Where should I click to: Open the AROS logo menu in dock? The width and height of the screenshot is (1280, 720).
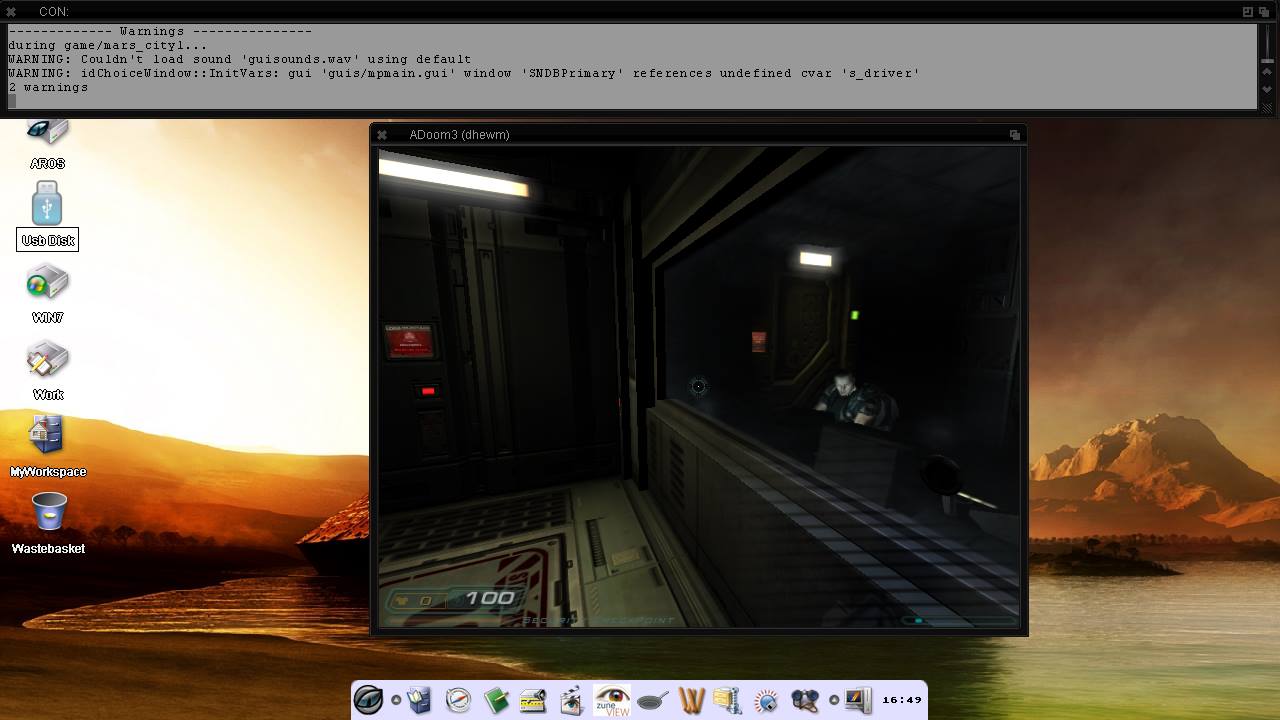coord(368,700)
